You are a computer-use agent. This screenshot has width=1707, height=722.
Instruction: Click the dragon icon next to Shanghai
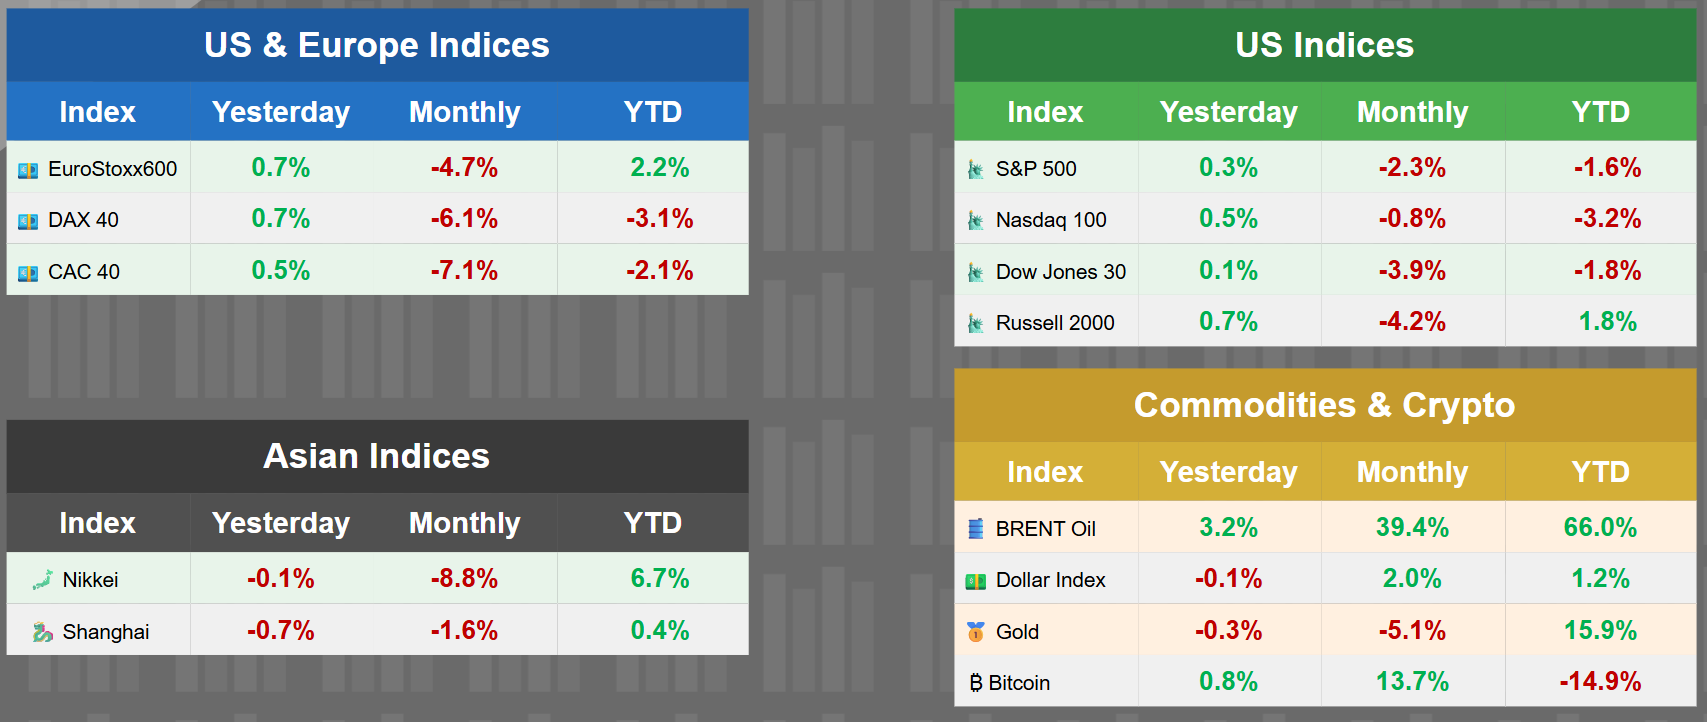pyautogui.click(x=42, y=632)
